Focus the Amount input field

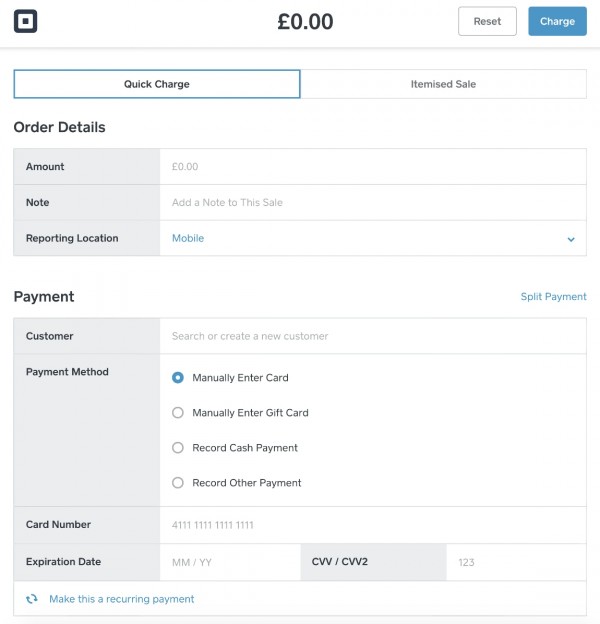pyautogui.click(x=372, y=167)
